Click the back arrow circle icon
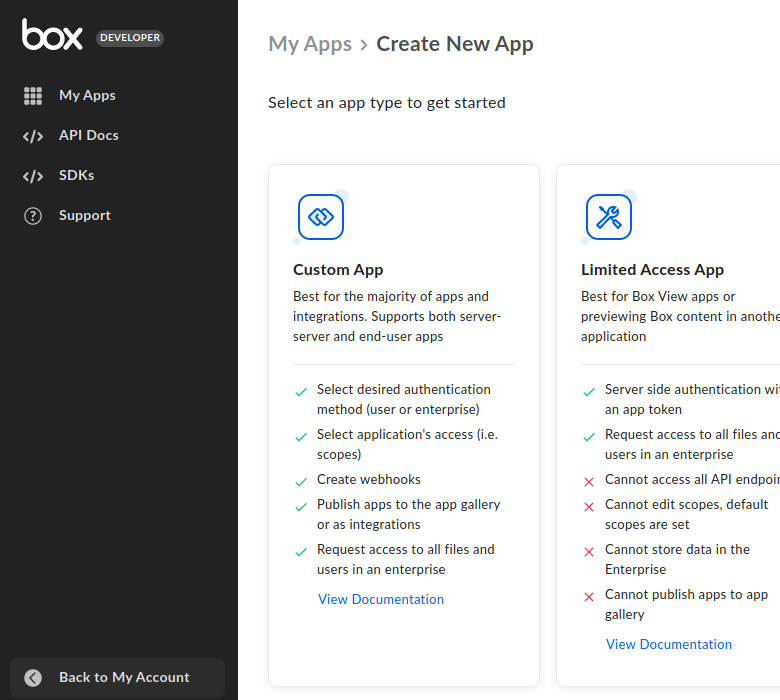The width and height of the screenshot is (780, 700). point(33,678)
